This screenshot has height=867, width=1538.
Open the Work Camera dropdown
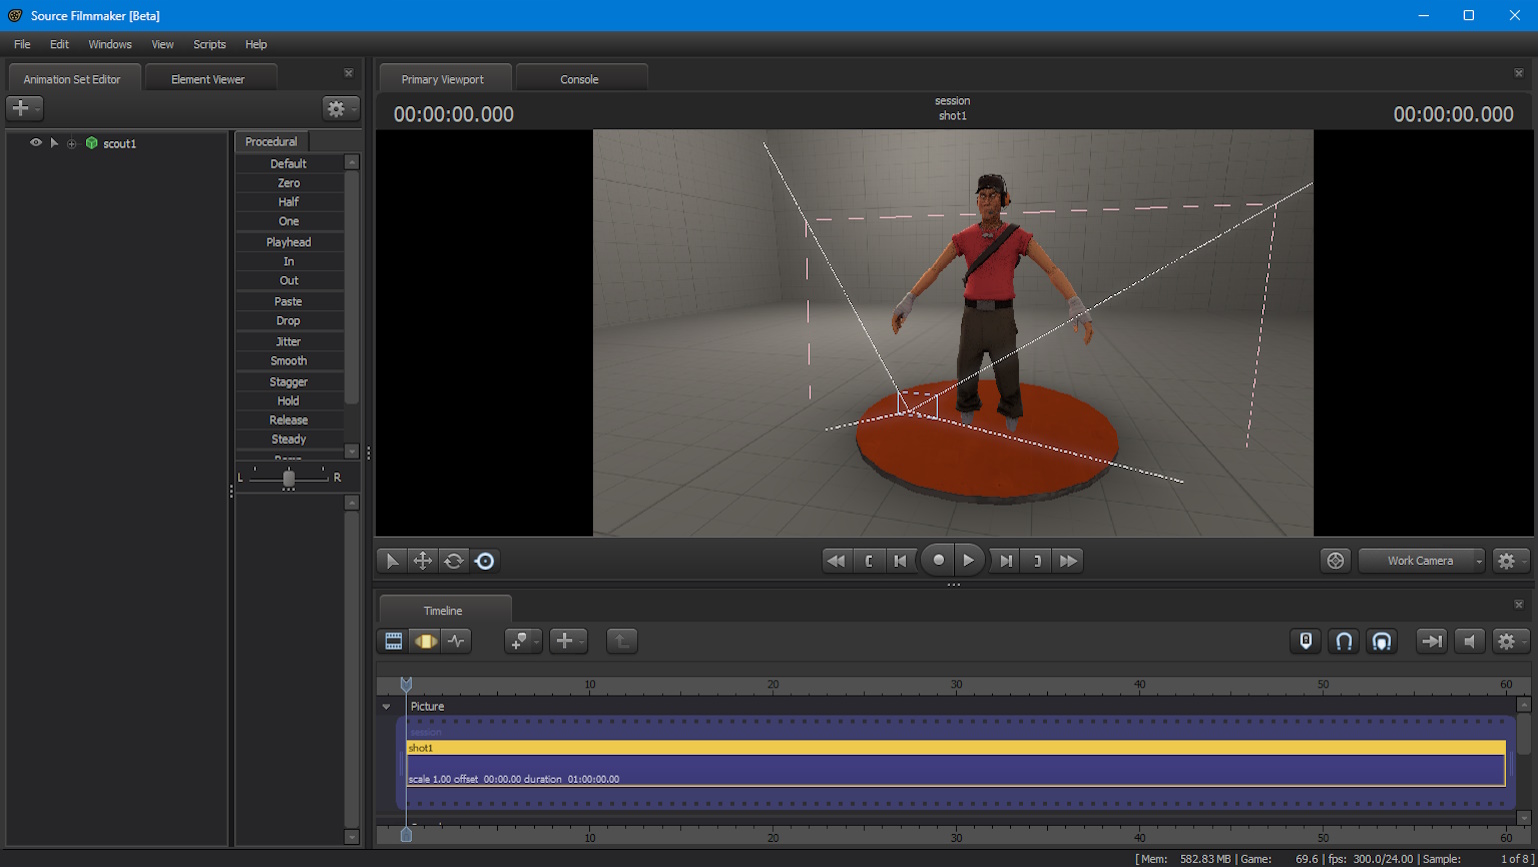pos(1419,560)
